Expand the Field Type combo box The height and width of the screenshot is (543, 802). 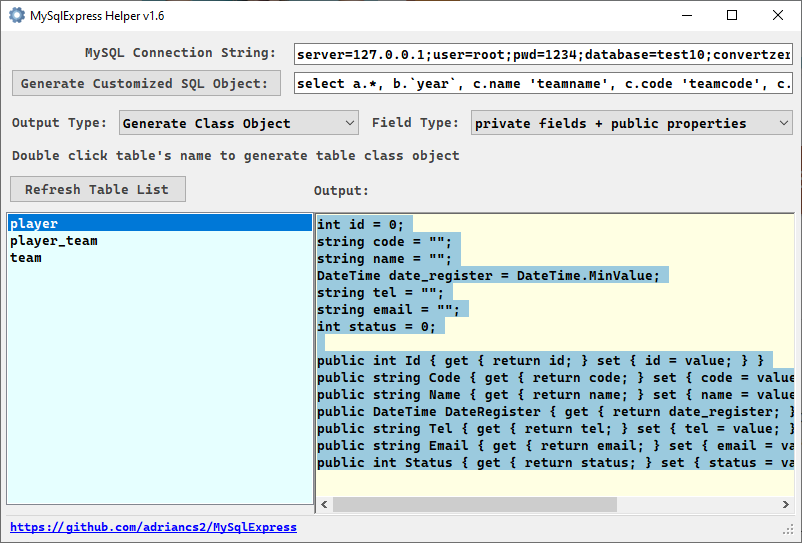[x=632, y=123]
